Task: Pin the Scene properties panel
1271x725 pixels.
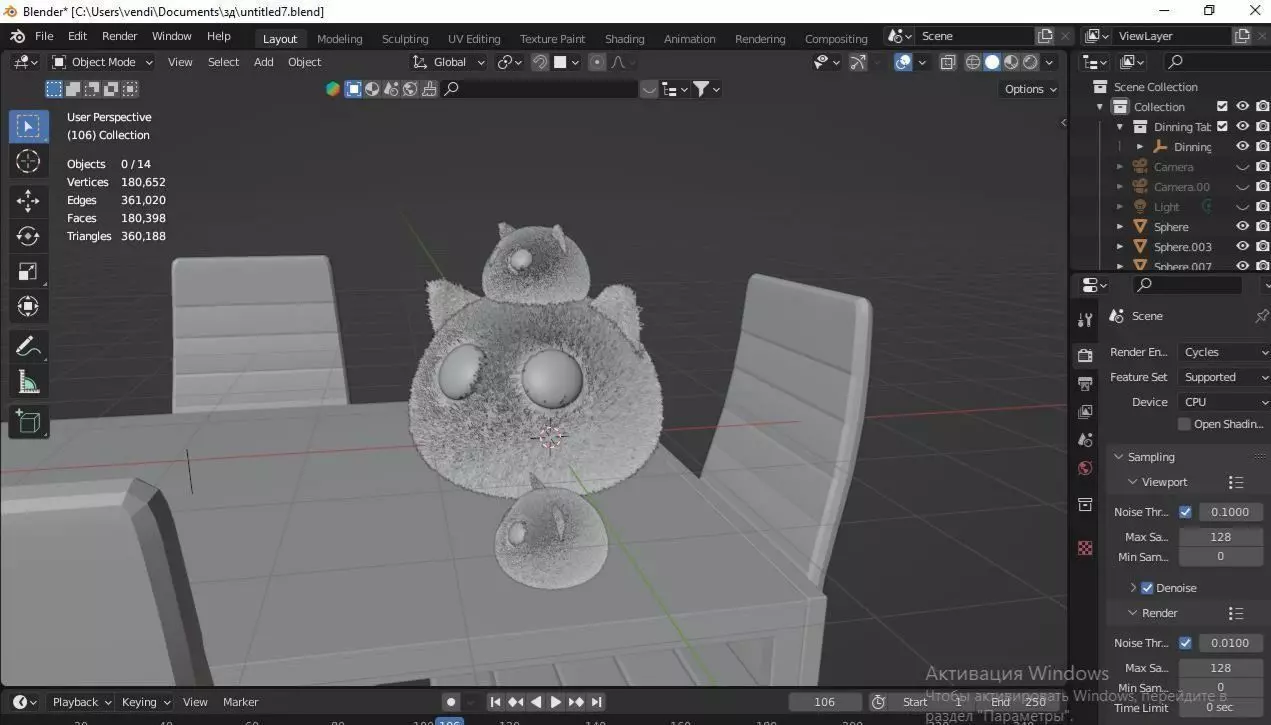Action: (x=1260, y=316)
